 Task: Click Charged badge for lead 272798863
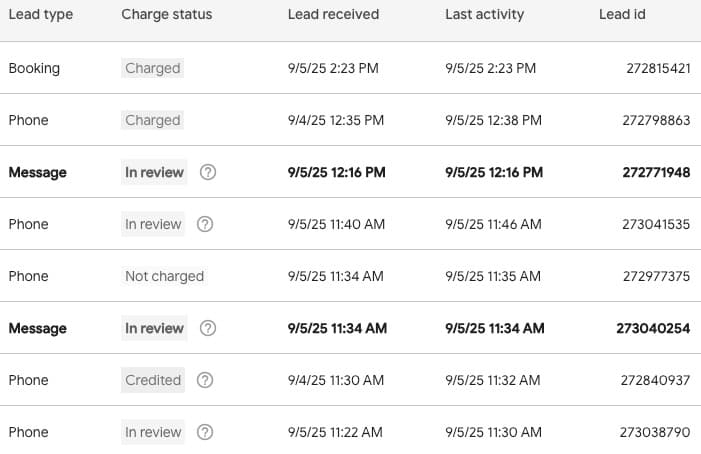point(152,120)
